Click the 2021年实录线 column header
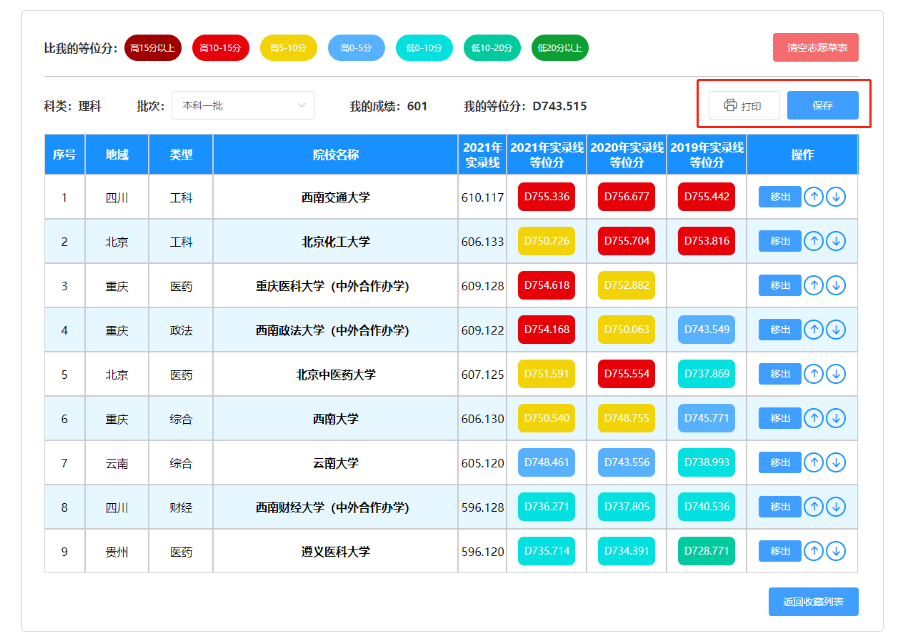This screenshot has width=904, height=642. pyautogui.click(x=483, y=154)
